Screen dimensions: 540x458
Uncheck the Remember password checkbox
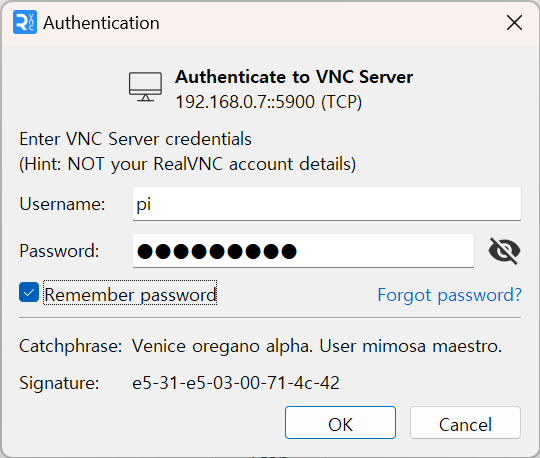tap(29, 292)
